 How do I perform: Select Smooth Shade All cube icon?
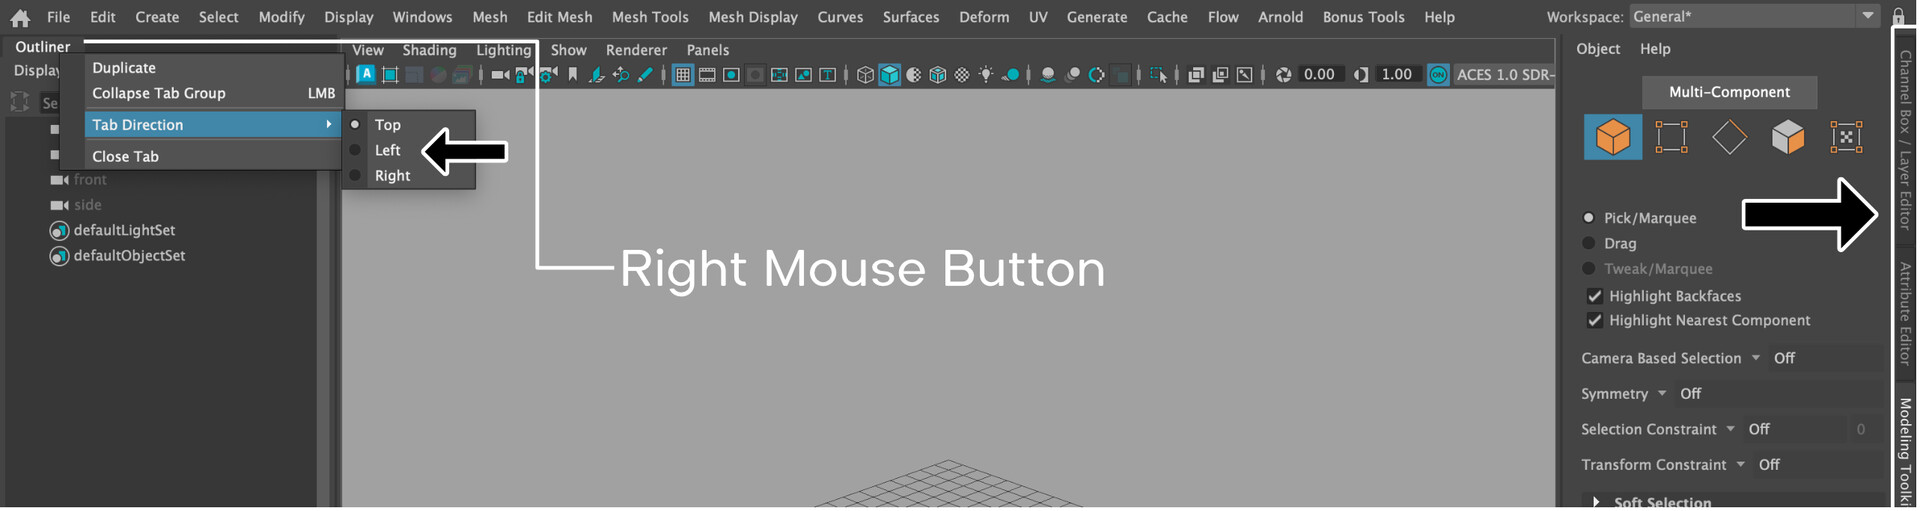(889, 75)
